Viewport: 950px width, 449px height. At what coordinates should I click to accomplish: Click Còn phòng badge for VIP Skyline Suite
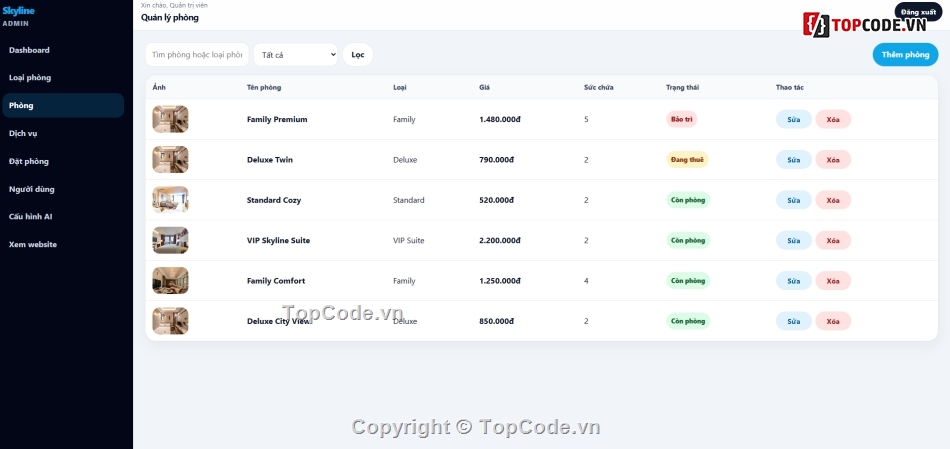688,241
